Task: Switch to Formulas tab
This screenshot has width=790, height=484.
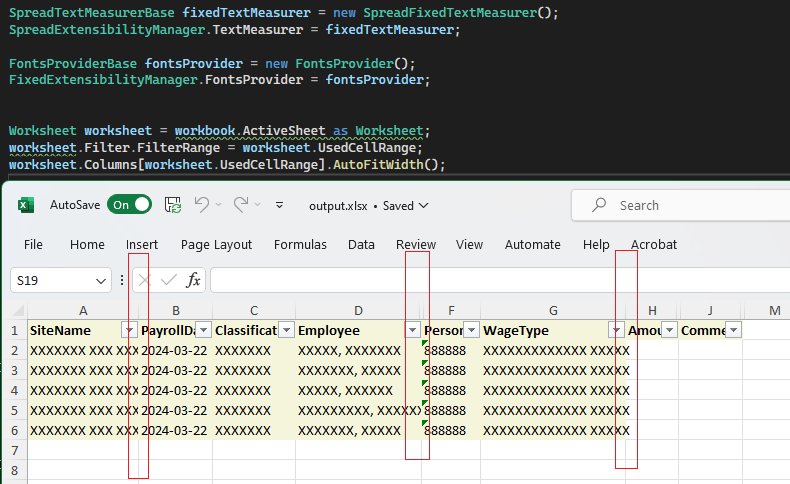Action: click(x=300, y=245)
